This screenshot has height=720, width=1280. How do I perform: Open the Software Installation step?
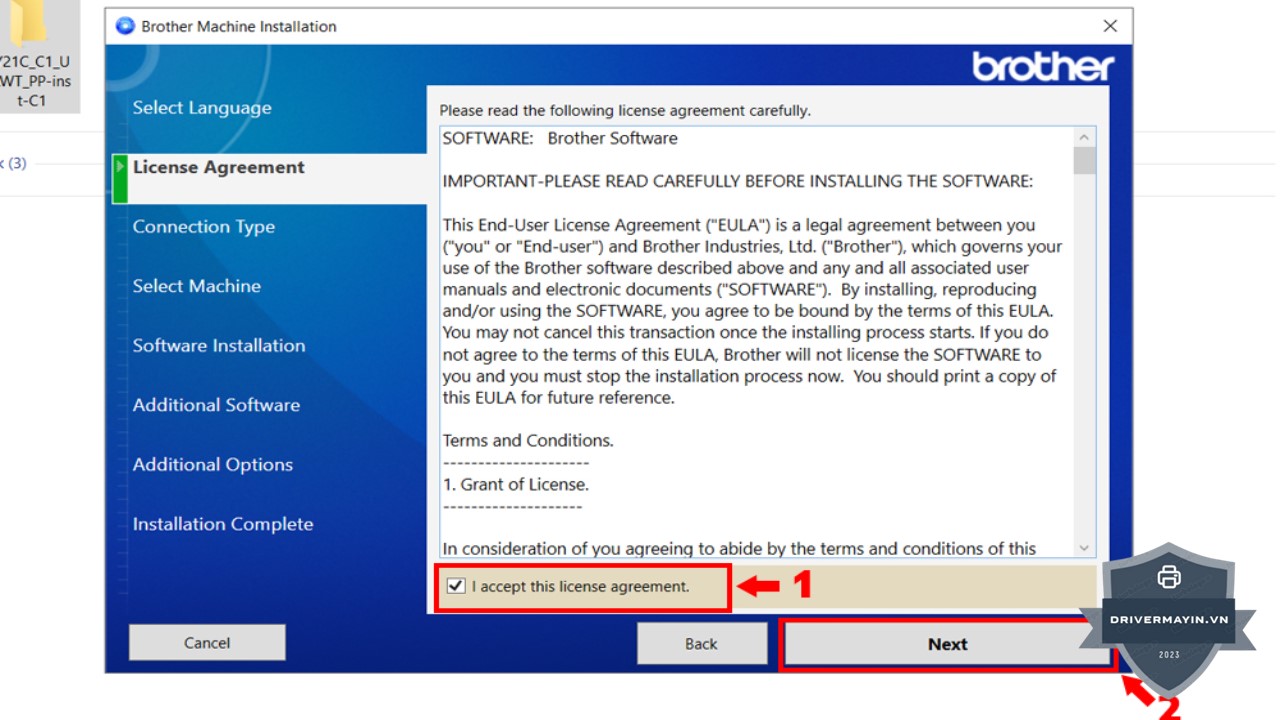[x=219, y=346]
